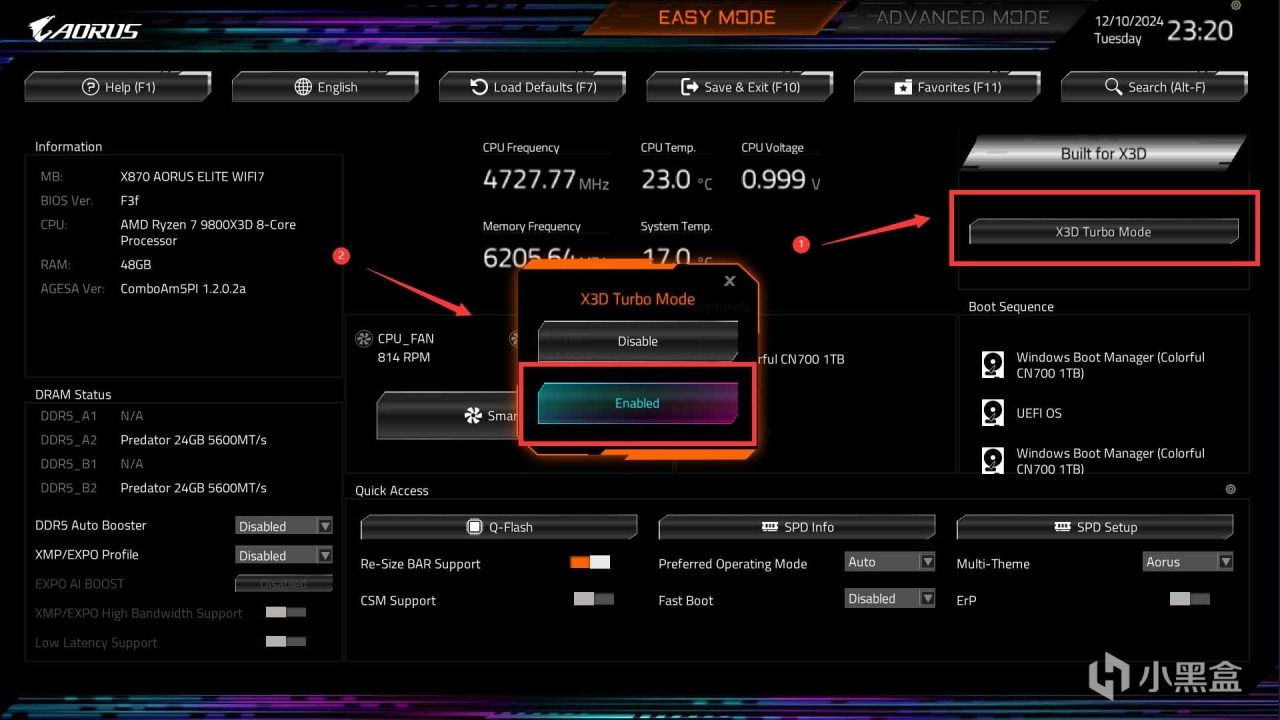
Task: Click the Smart Fan button under CPU_FAN
Action: (448, 416)
